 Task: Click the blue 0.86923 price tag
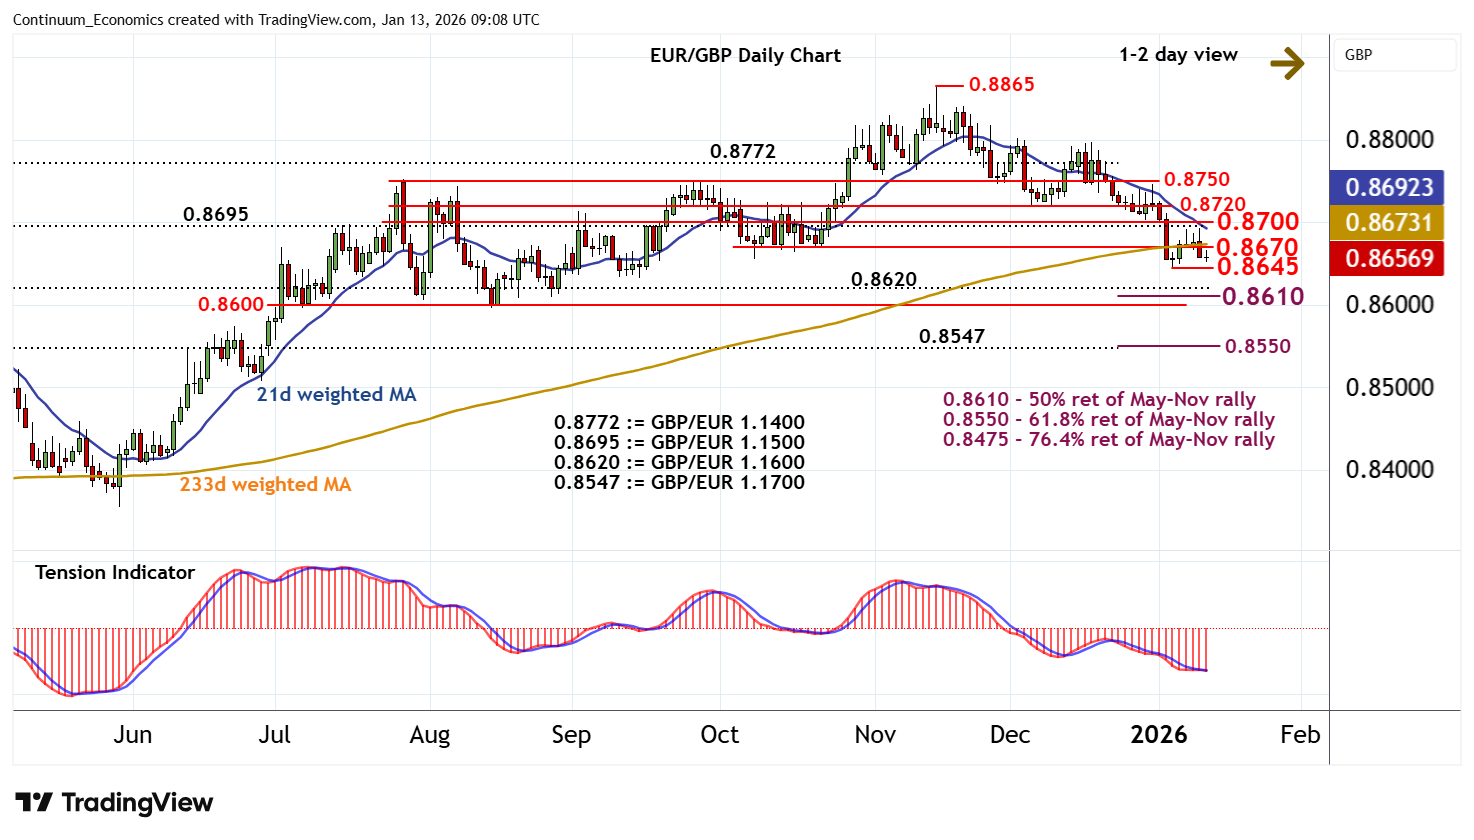pyautogui.click(x=1388, y=187)
